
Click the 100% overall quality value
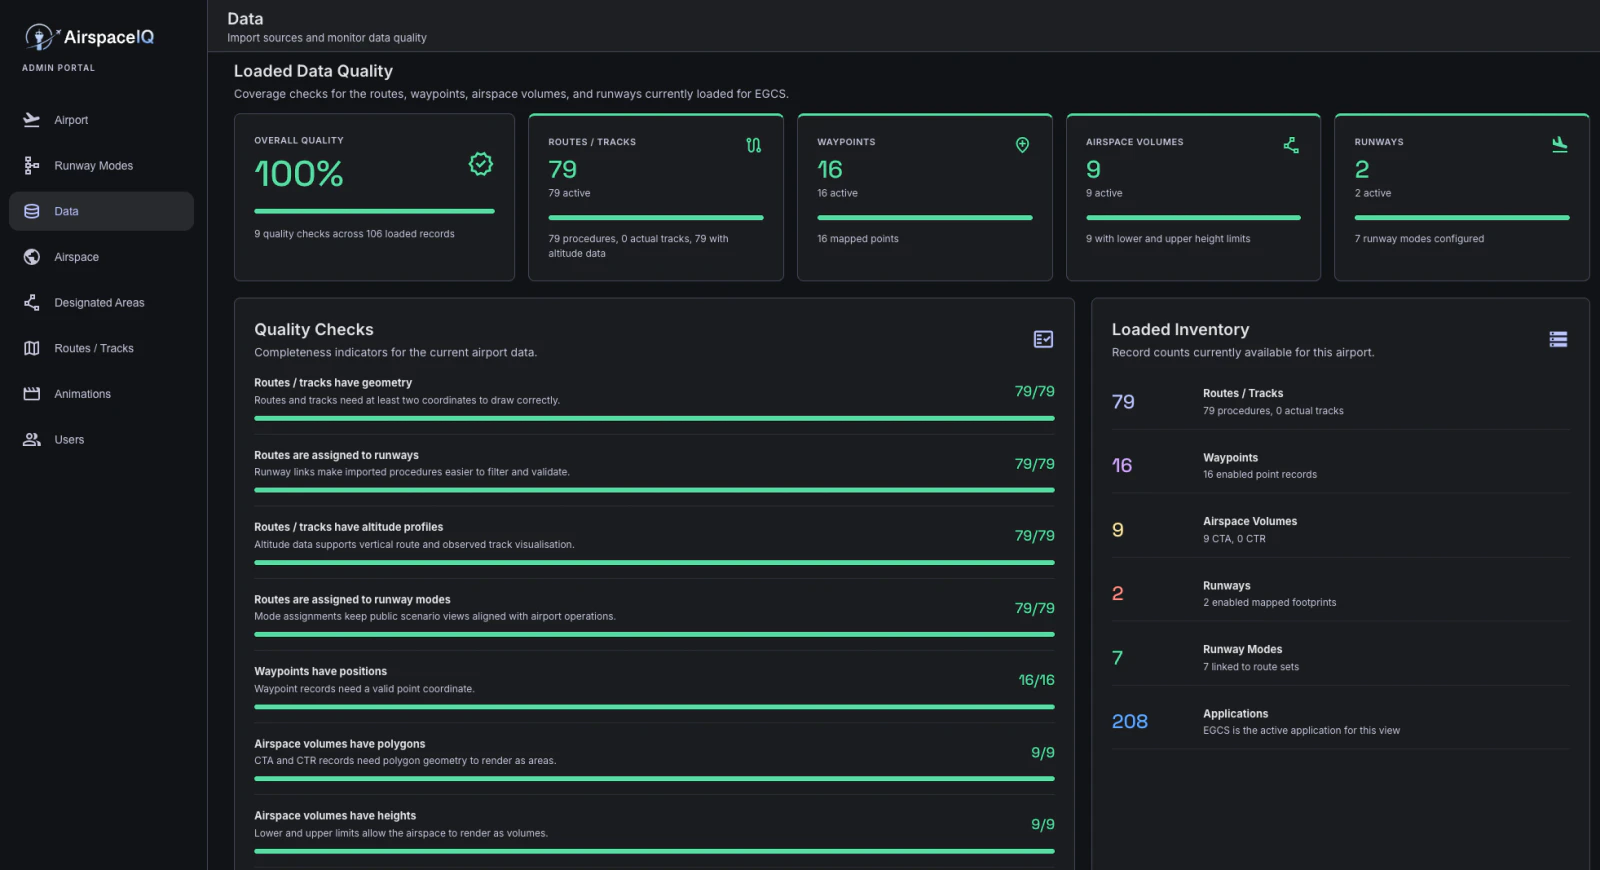pos(299,174)
